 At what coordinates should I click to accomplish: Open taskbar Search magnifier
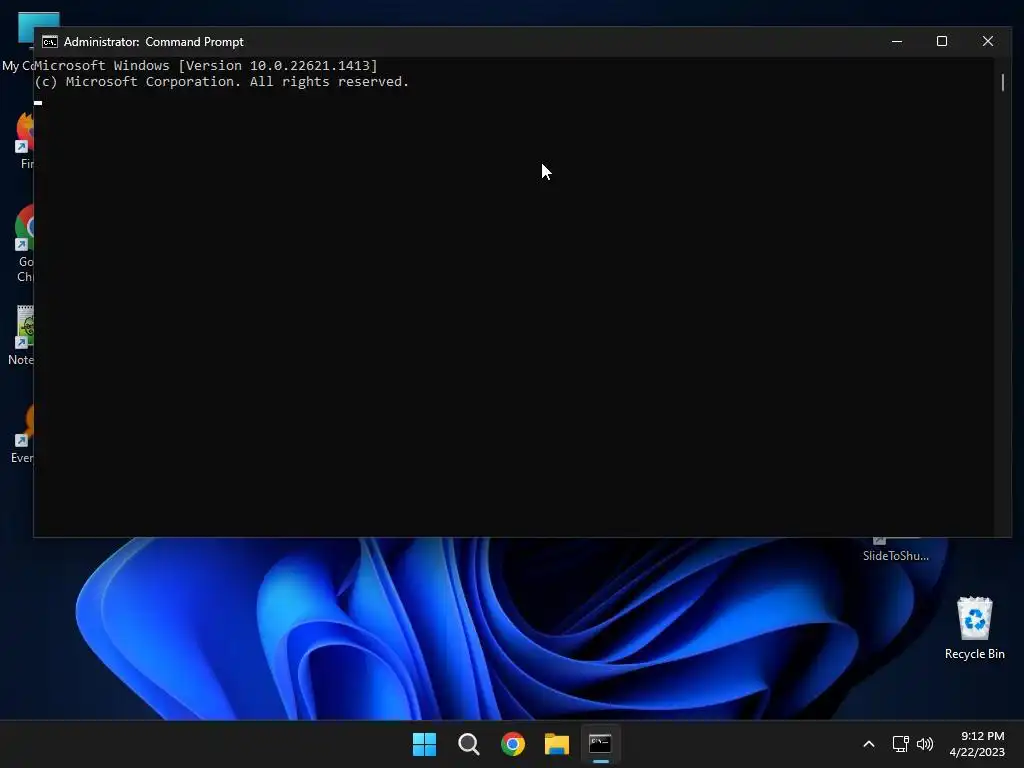pos(469,744)
